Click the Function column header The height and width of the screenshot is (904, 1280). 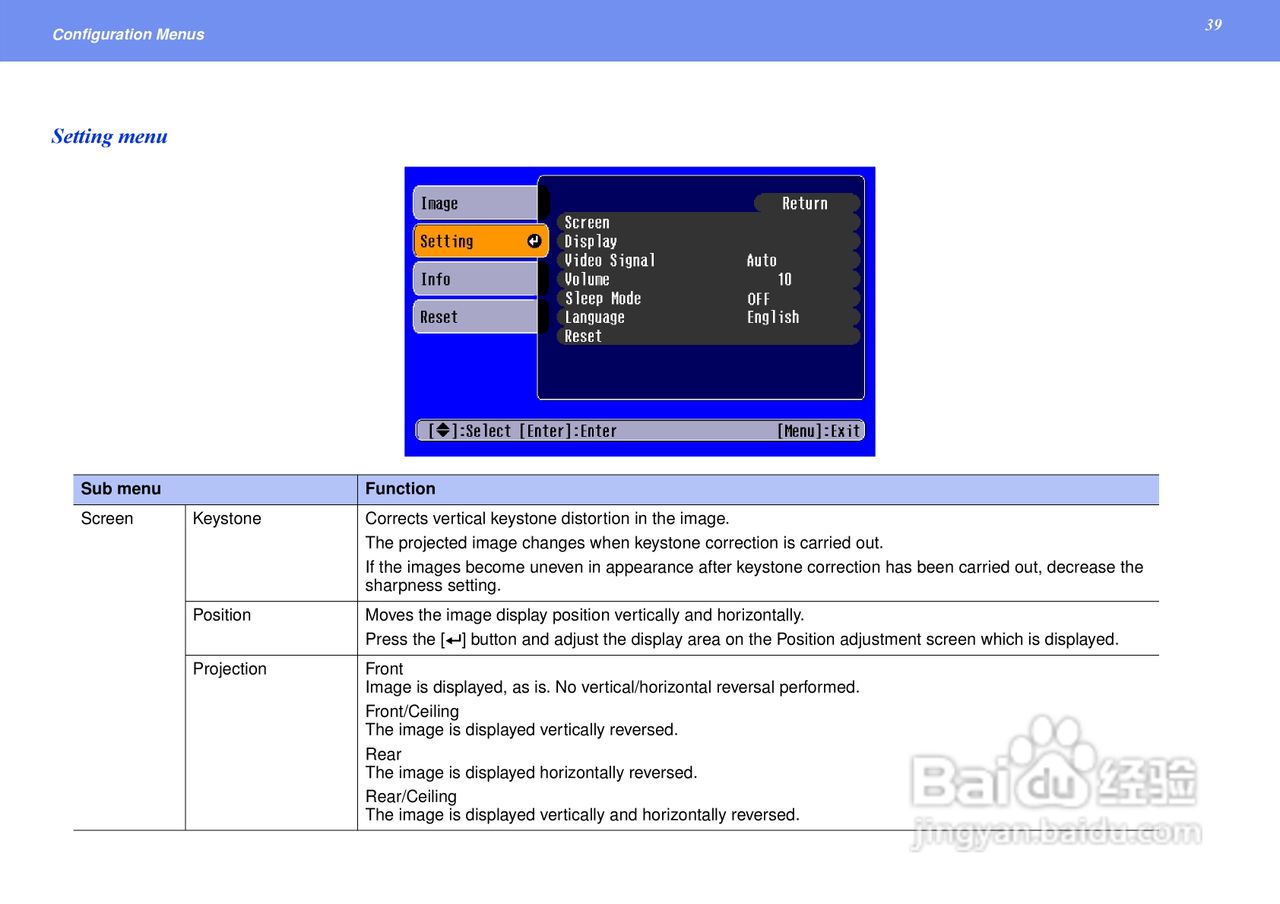(400, 488)
